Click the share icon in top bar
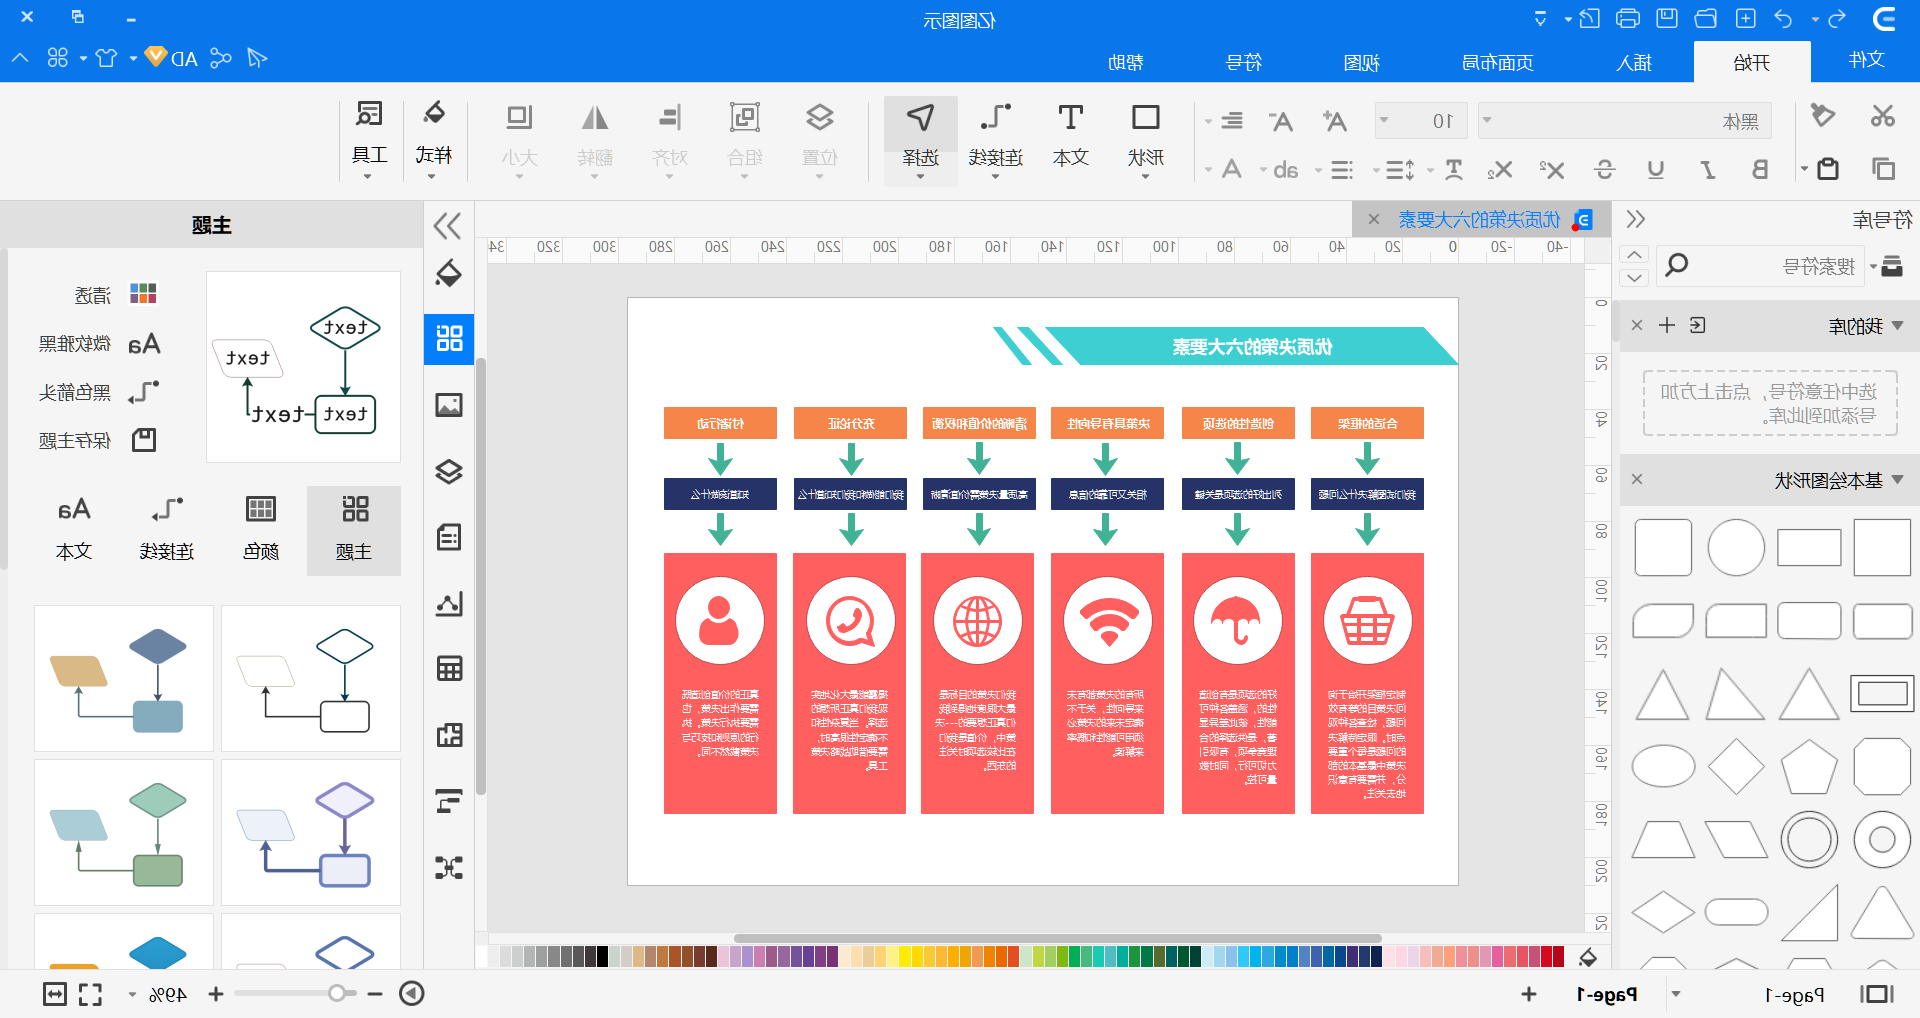1920x1018 pixels. pyautogui.click(x=221, y=58)
